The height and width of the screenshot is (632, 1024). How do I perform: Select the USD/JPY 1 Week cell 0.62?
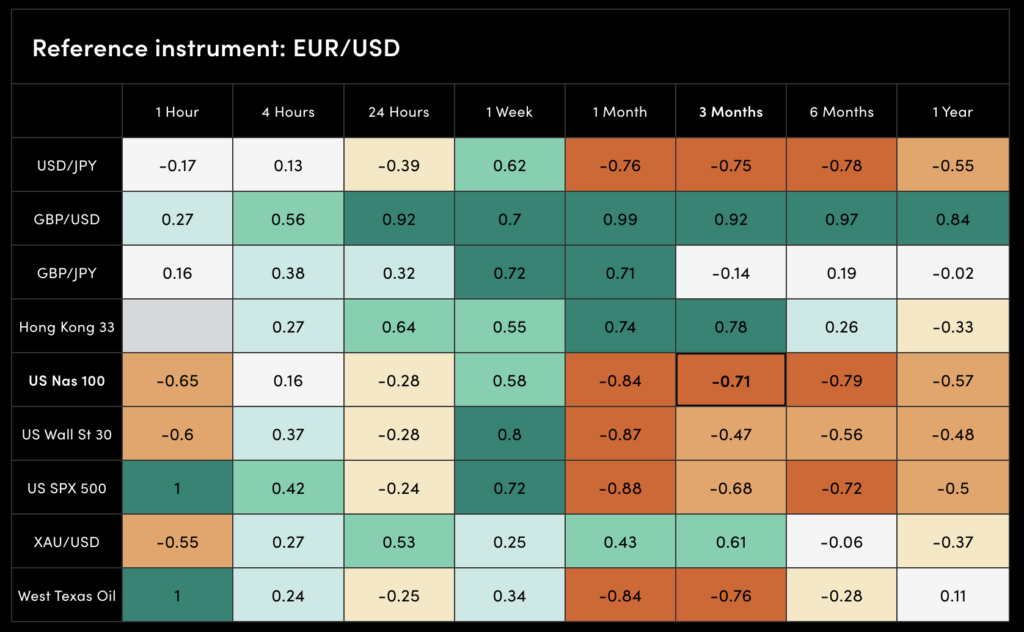[x=509, y=166]
